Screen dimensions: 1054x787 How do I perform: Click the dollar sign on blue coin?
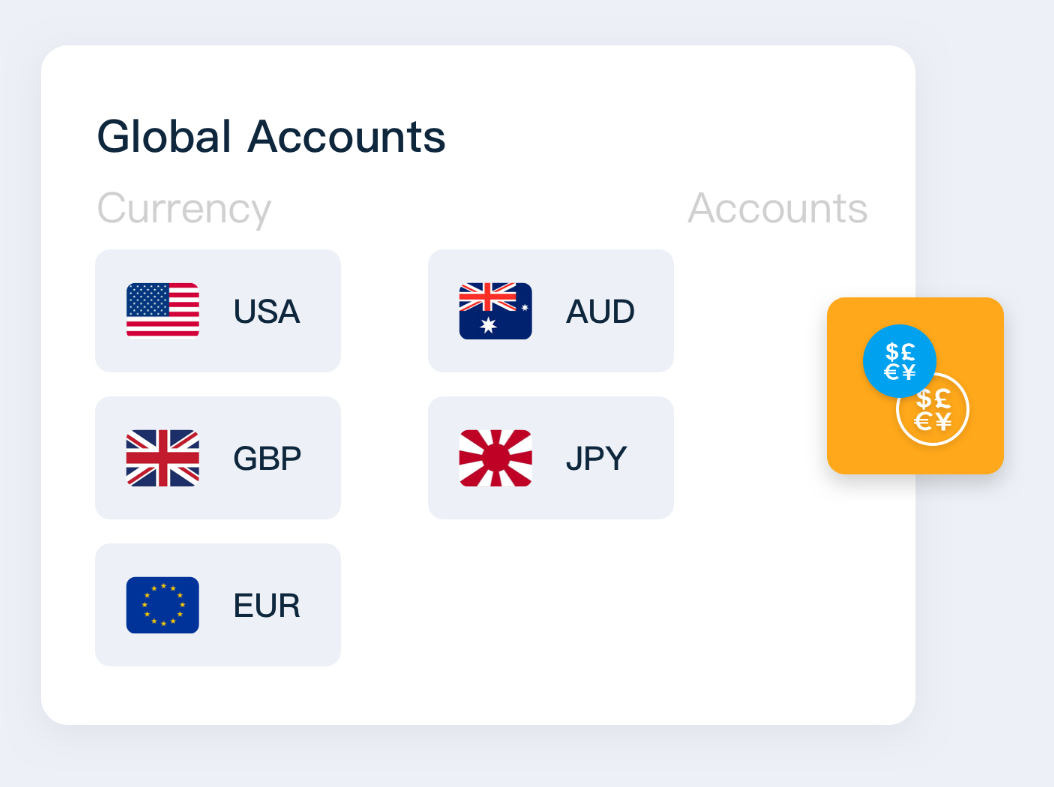892,351
